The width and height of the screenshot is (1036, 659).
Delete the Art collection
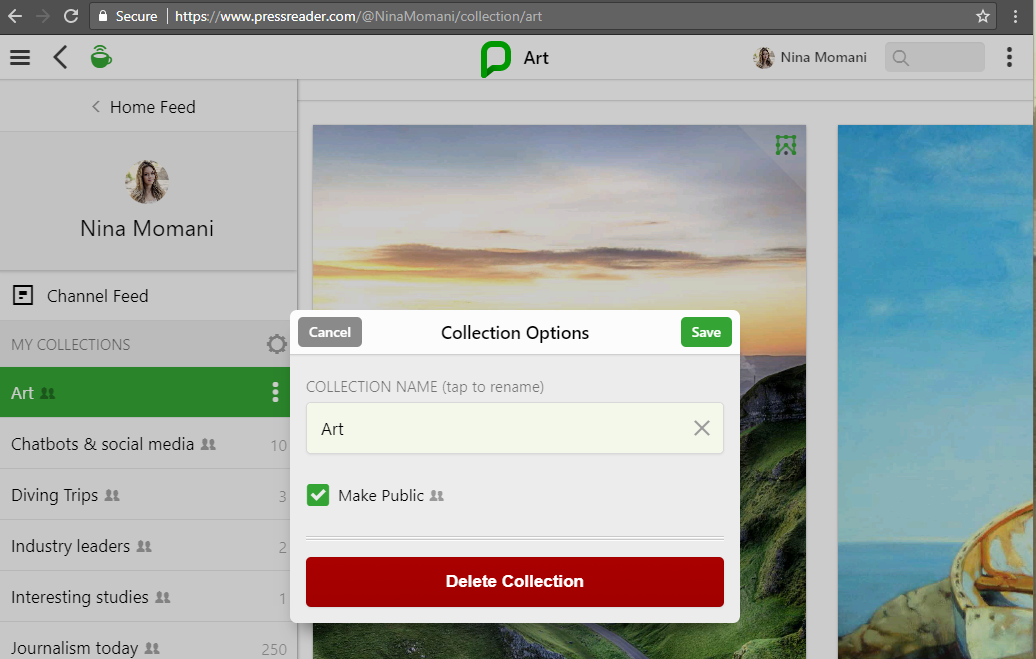click(x=515, y=582)
